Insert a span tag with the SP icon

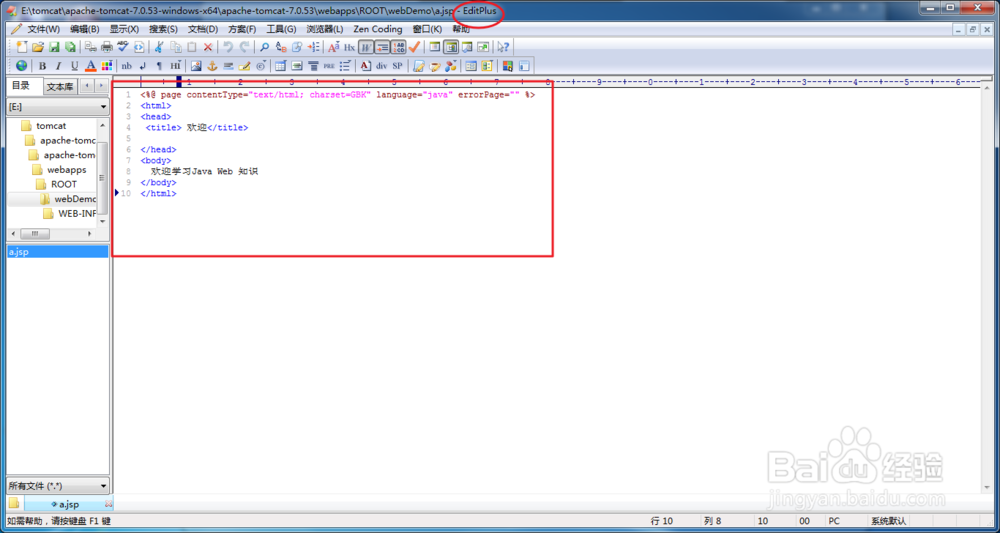(x=397, y=66)
